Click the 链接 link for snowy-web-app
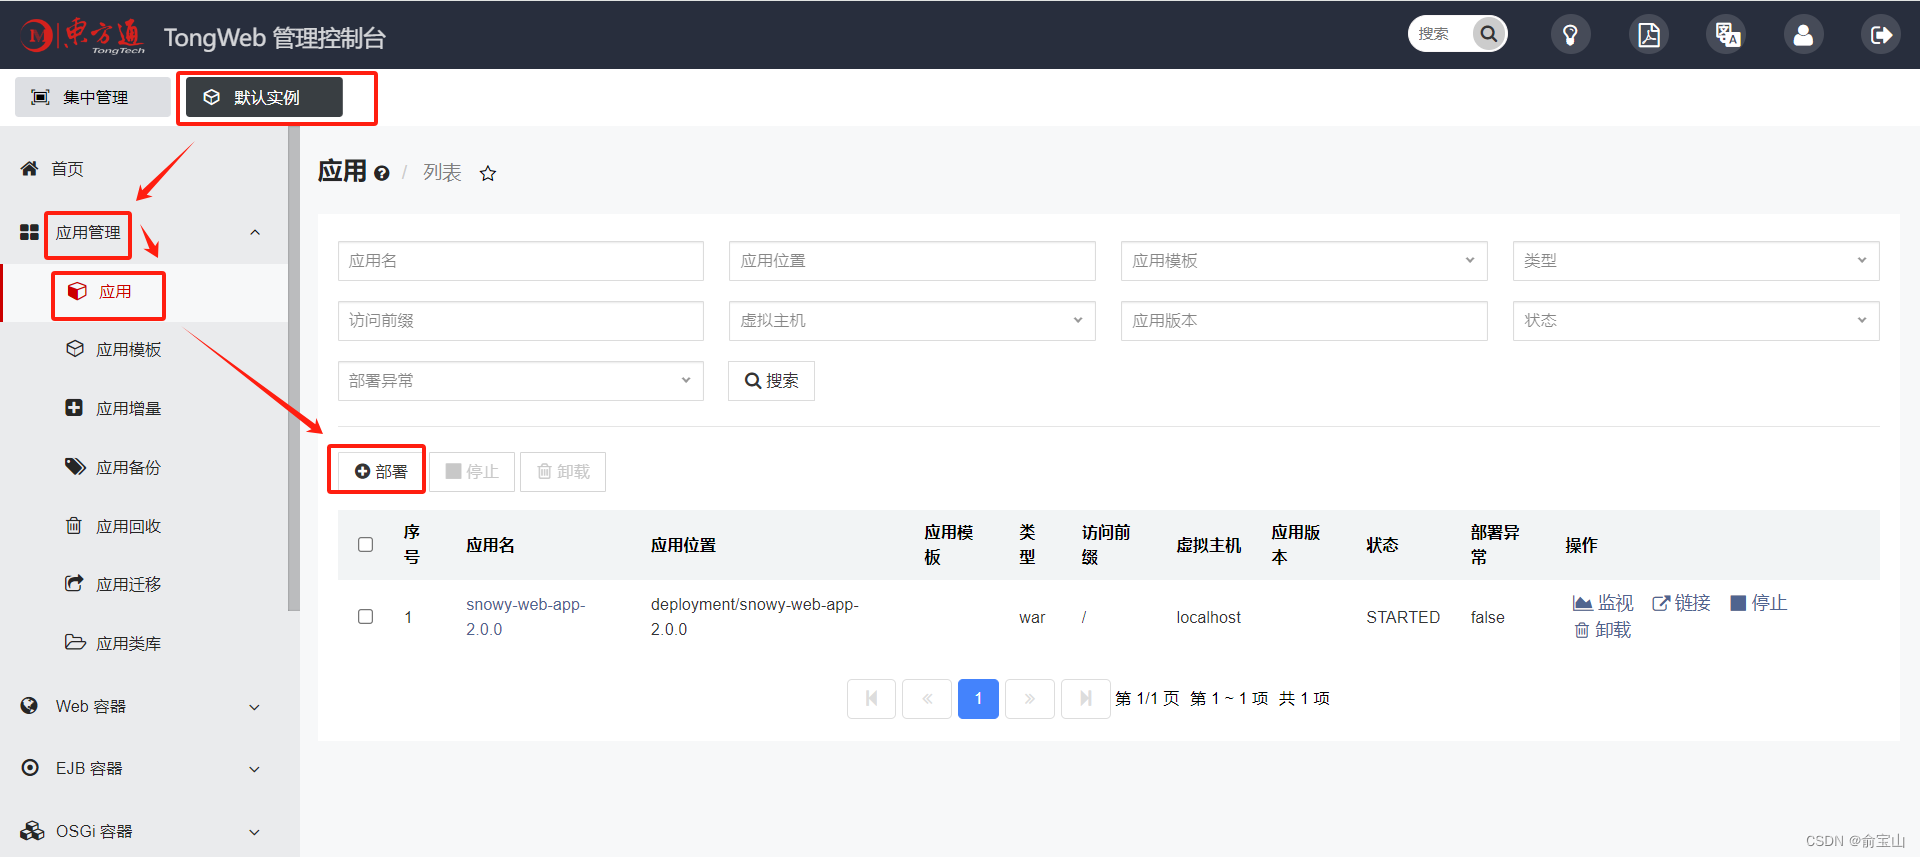Viewport: 1920px width, 857px height. [x=1681, y=603]
